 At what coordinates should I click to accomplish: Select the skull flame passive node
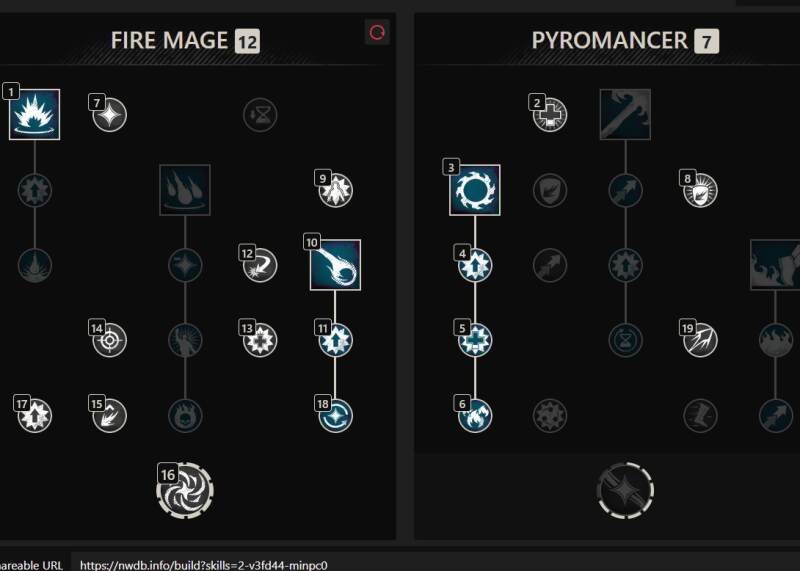coord(185,415)
